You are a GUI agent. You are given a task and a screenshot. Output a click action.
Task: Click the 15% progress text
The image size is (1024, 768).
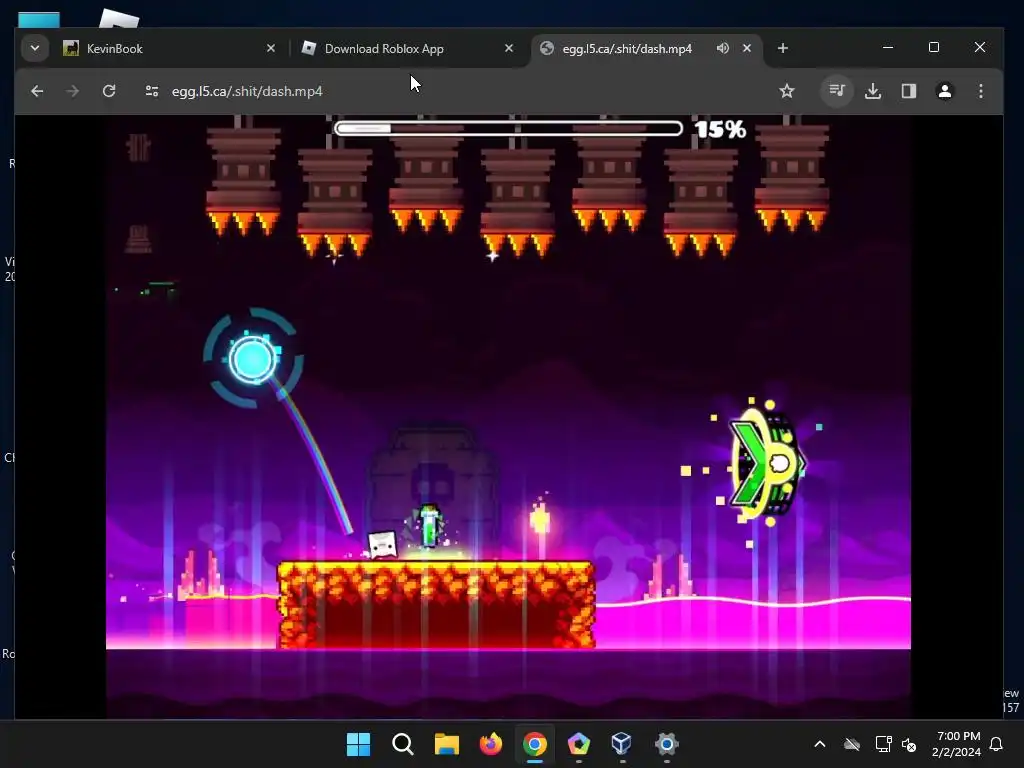[x=720, y=129]
